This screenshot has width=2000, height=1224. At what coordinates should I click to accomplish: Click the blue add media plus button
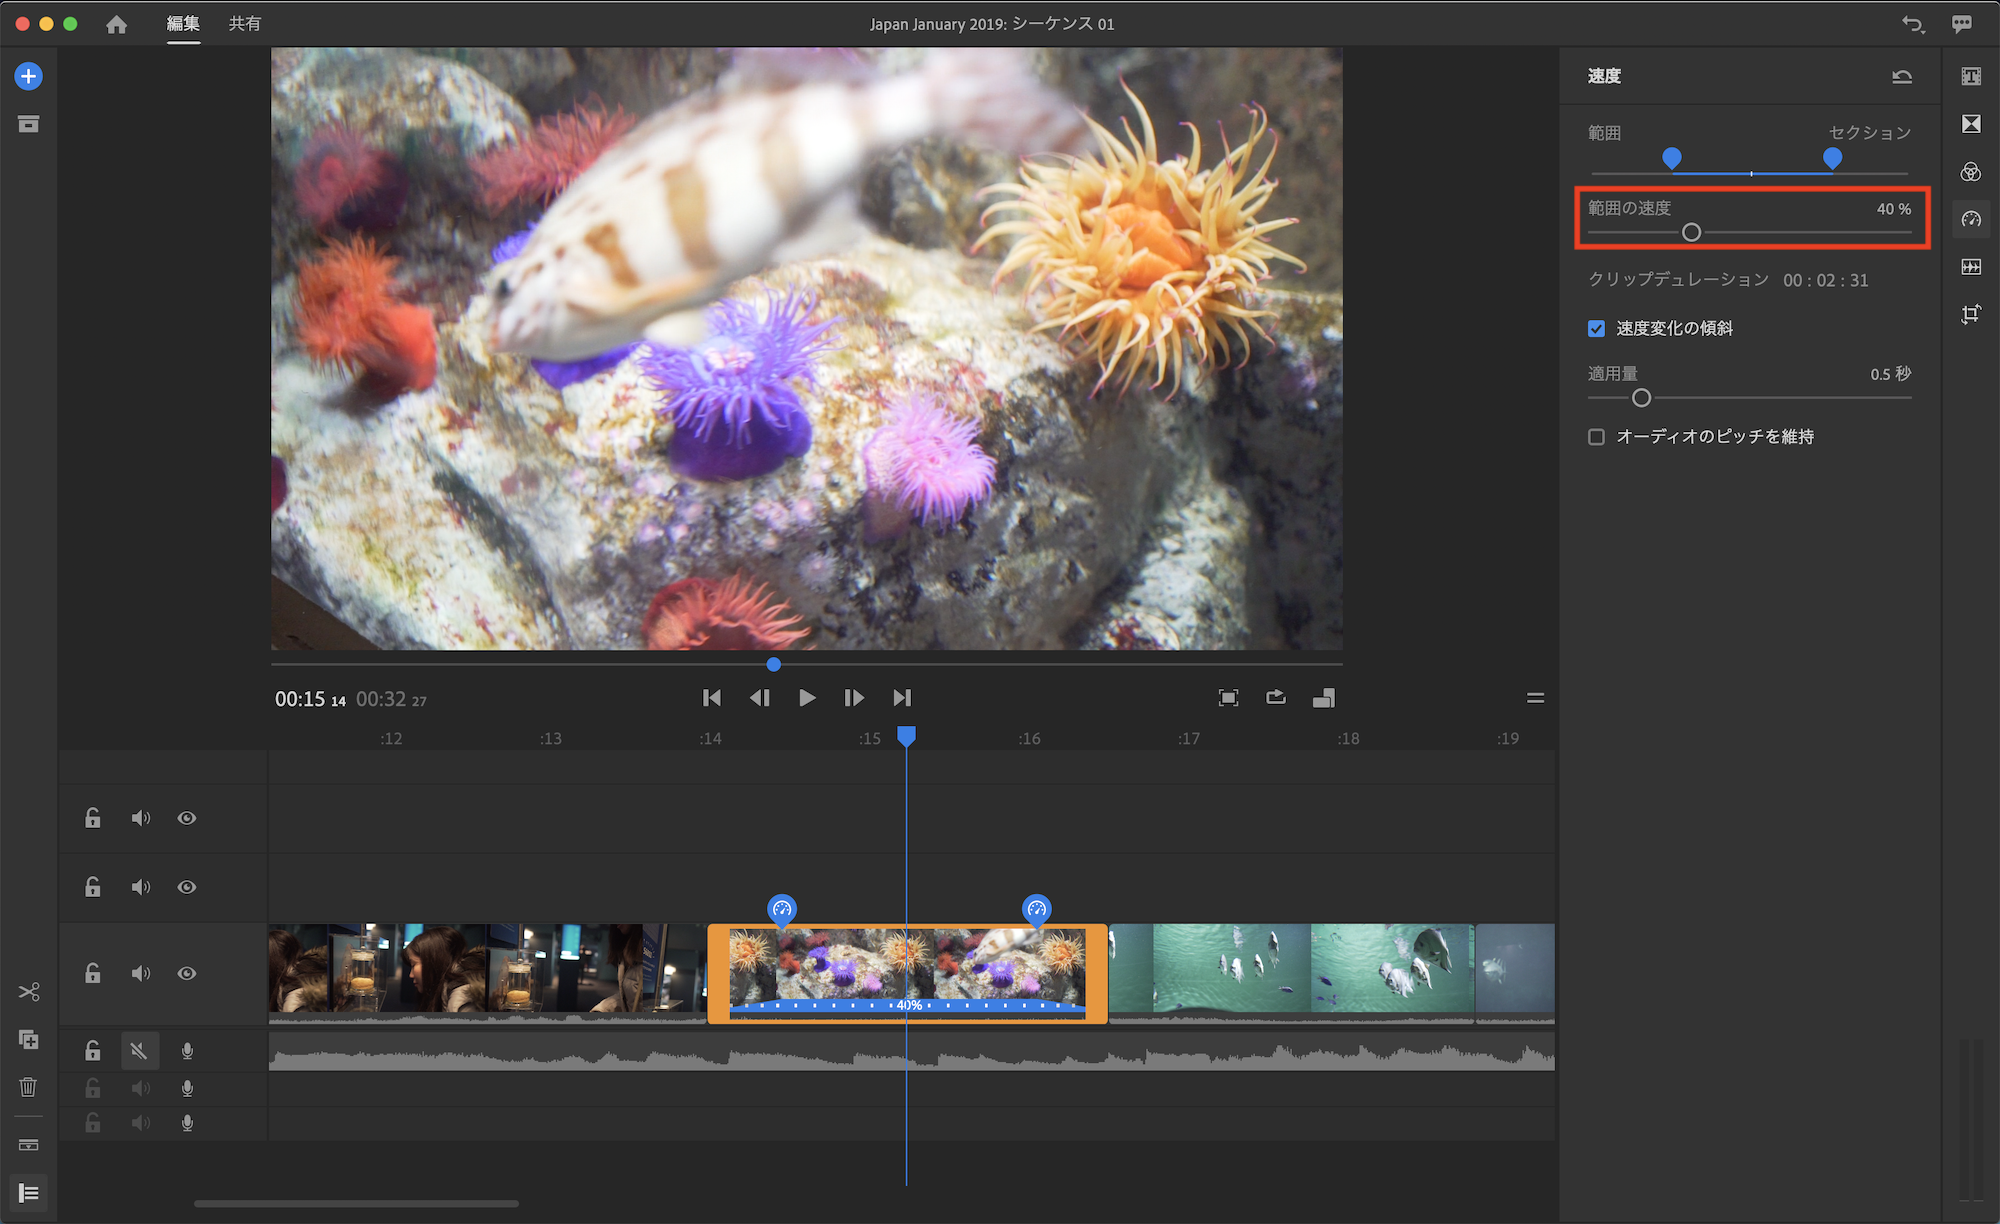pos(28,76)
